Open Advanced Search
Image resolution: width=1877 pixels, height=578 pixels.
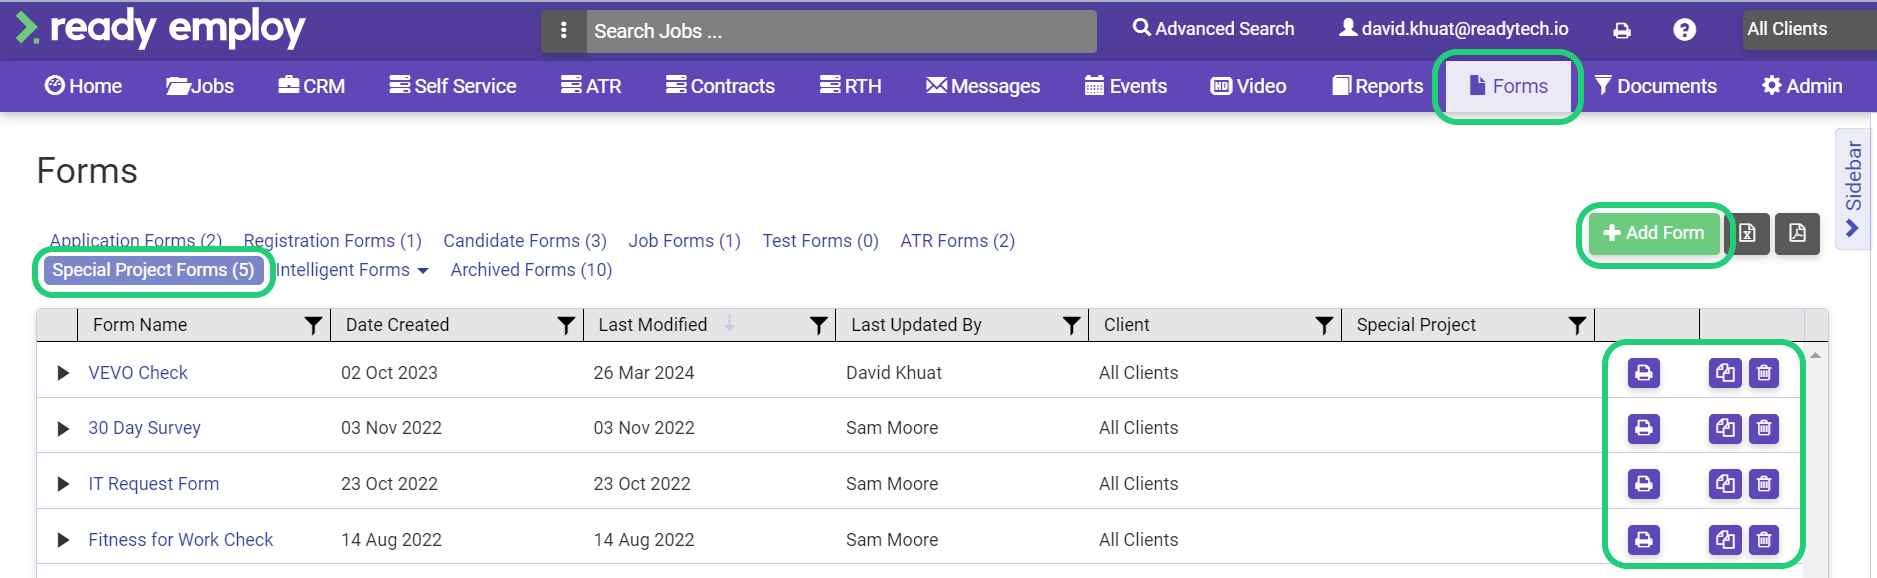click(x=1213, y=29)
